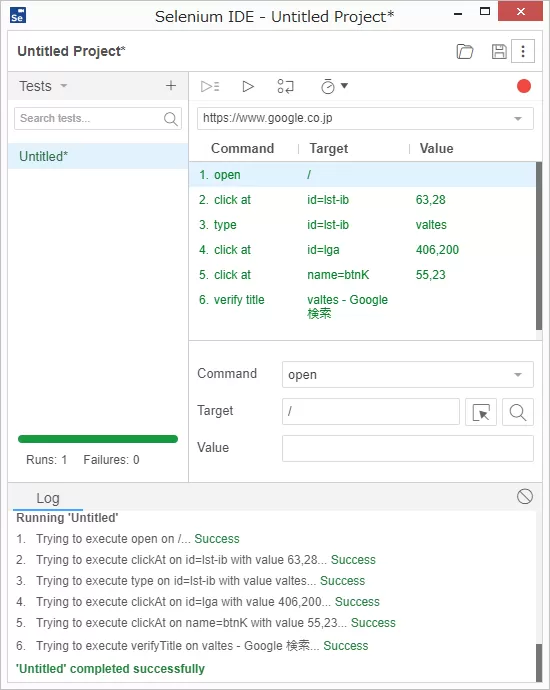Open the Command combo box showing open
550x690 pixels.
coord(407,374)
